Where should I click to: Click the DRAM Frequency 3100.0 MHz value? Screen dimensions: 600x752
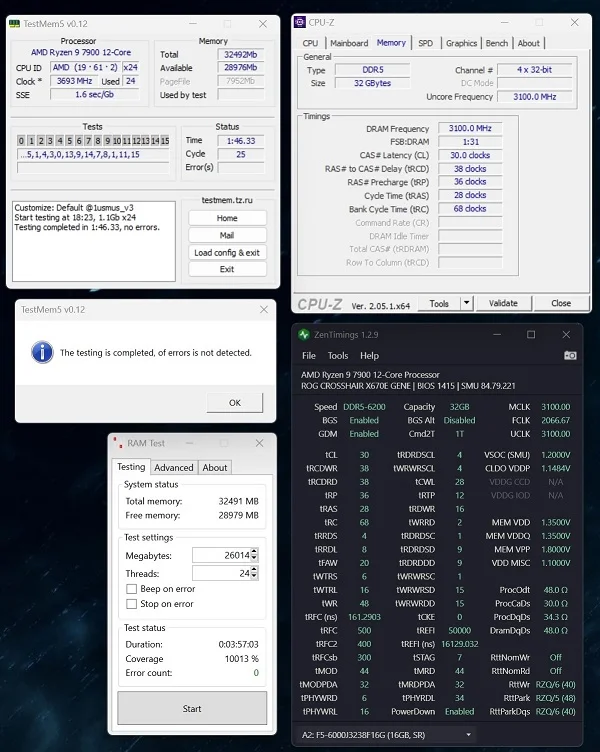coord(470,129)
